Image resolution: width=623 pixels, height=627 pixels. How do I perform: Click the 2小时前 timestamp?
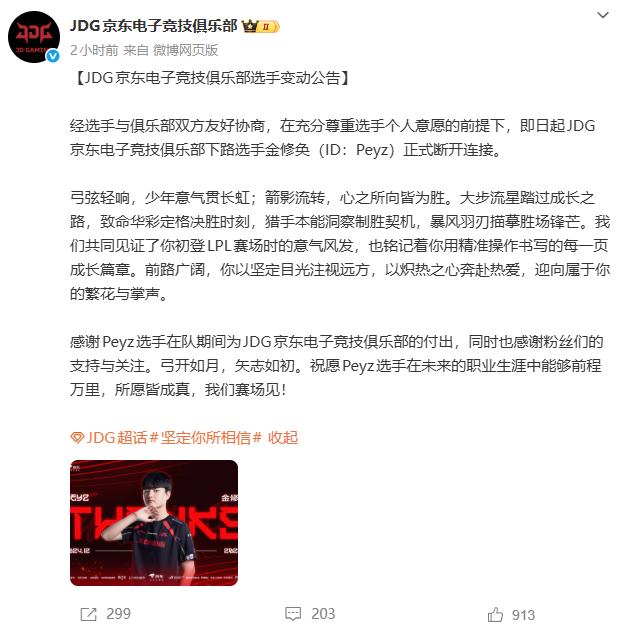coord(94,50)
